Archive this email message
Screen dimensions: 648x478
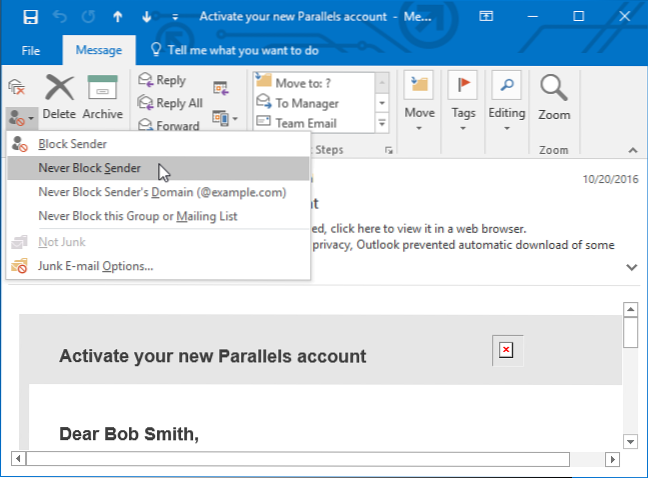tap(103, 98)
